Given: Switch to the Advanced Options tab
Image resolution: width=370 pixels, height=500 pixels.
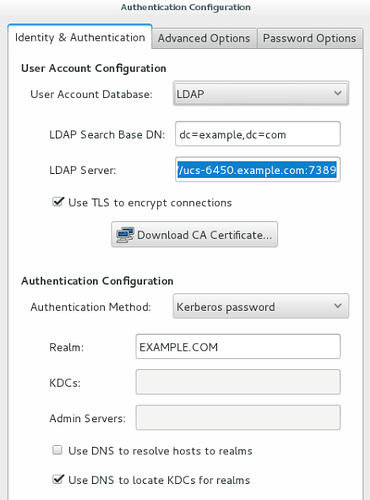Looking at the screenshot, I should tap(204, 38).
